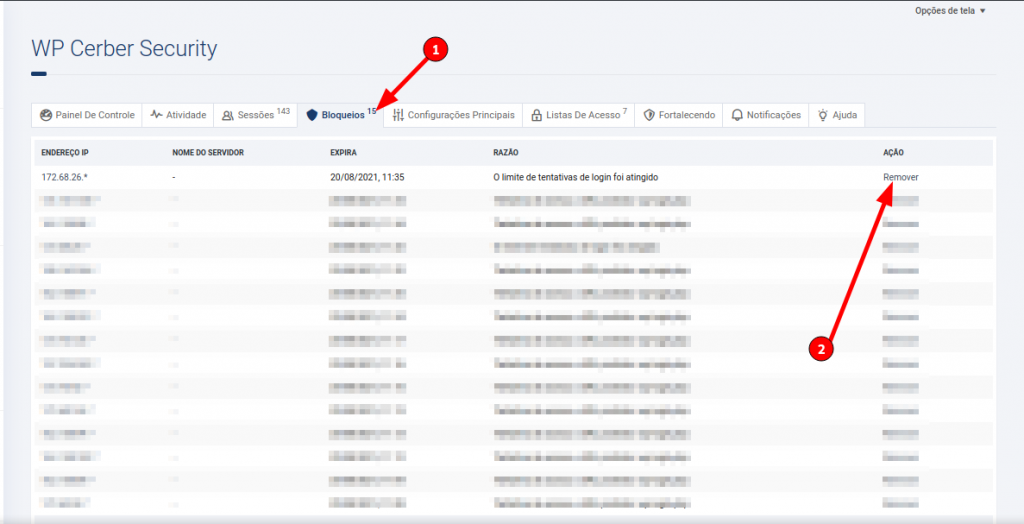The height and width of the screenshot is (524, 1024).
Task: Click the ENDEREÇO IP column header
Action: [65, 152]
